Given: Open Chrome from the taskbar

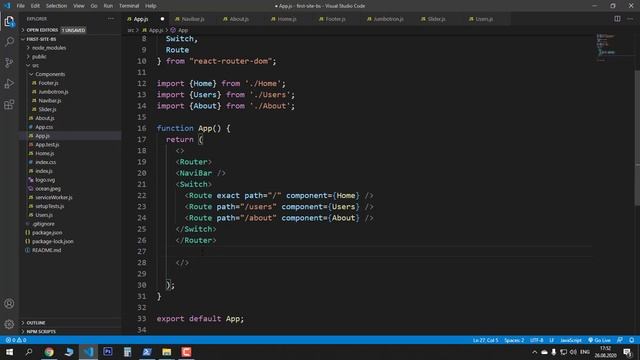Looking at the screenshot, I should (x=49, y=352).
